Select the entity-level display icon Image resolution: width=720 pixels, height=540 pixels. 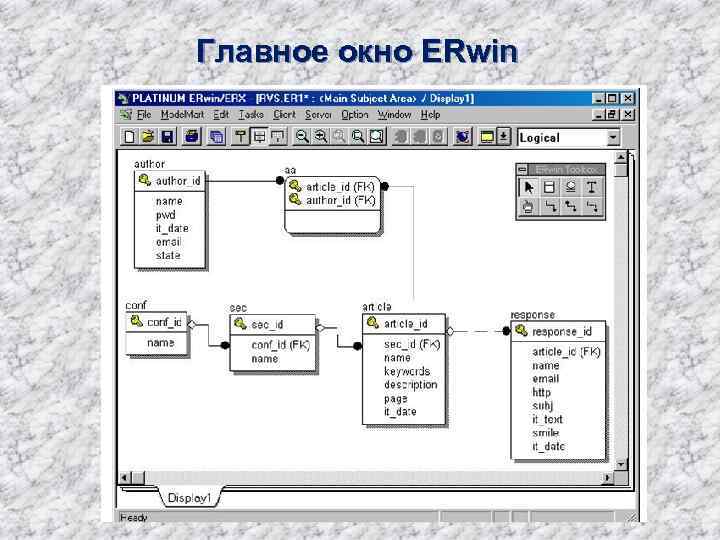click(x=240, y=137)
